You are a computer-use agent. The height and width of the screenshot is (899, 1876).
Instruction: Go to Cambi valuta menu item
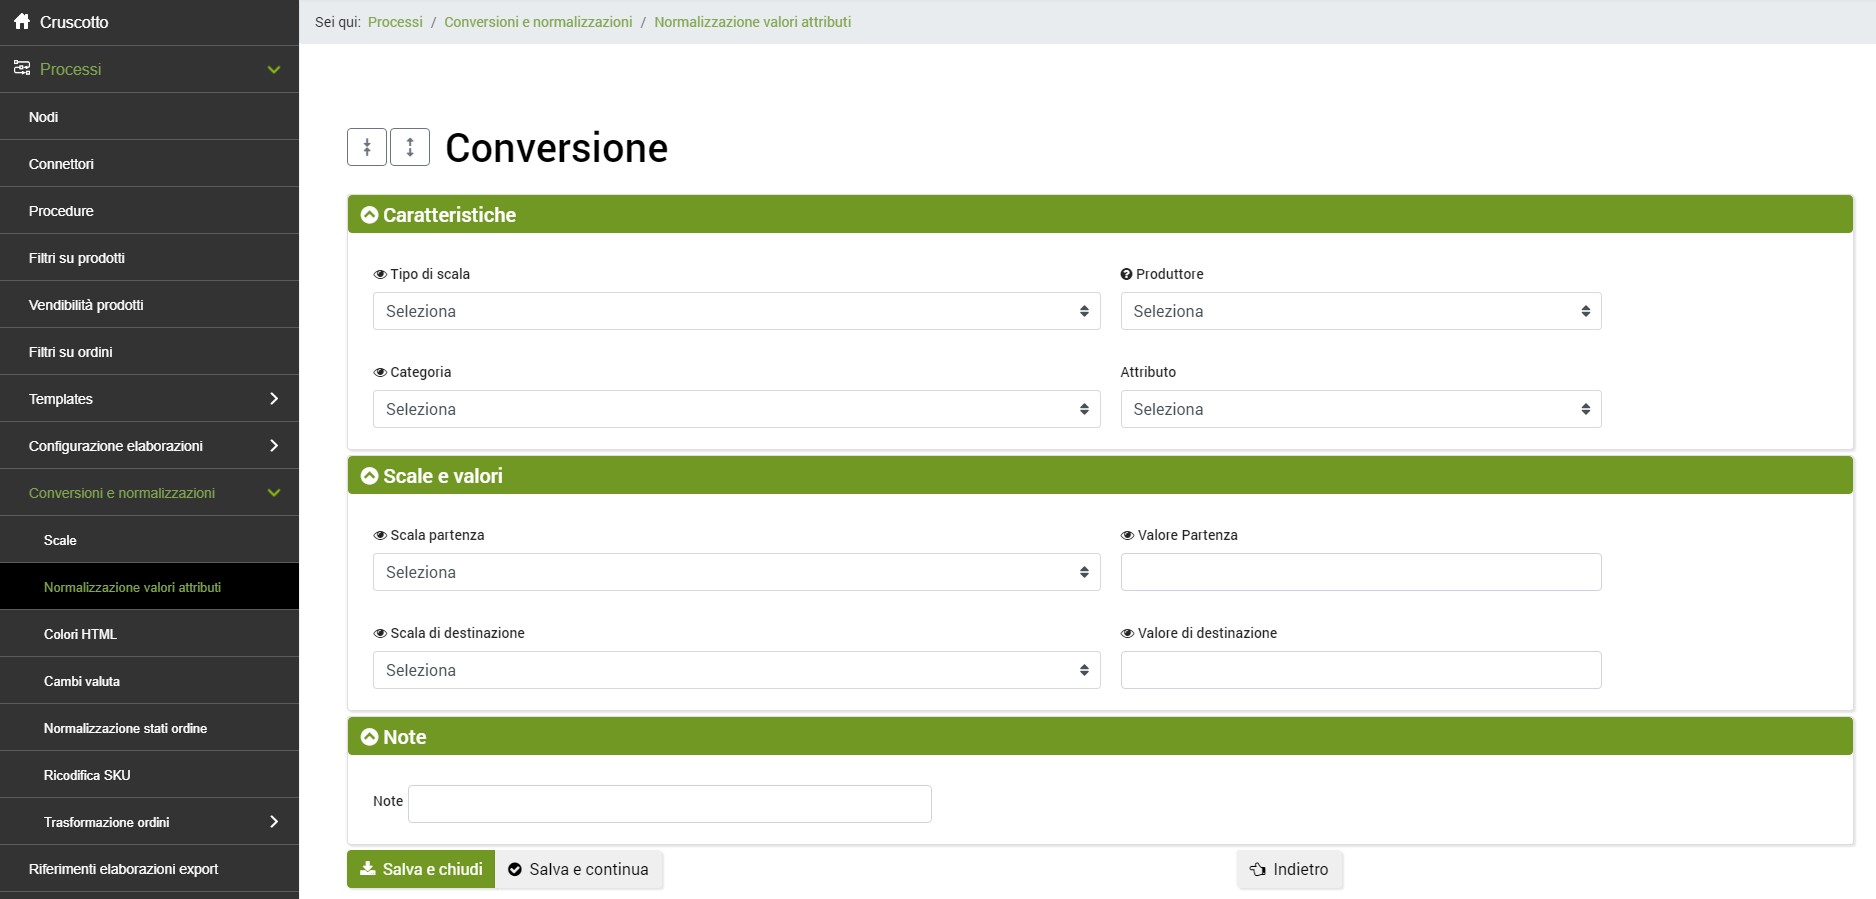82,681
